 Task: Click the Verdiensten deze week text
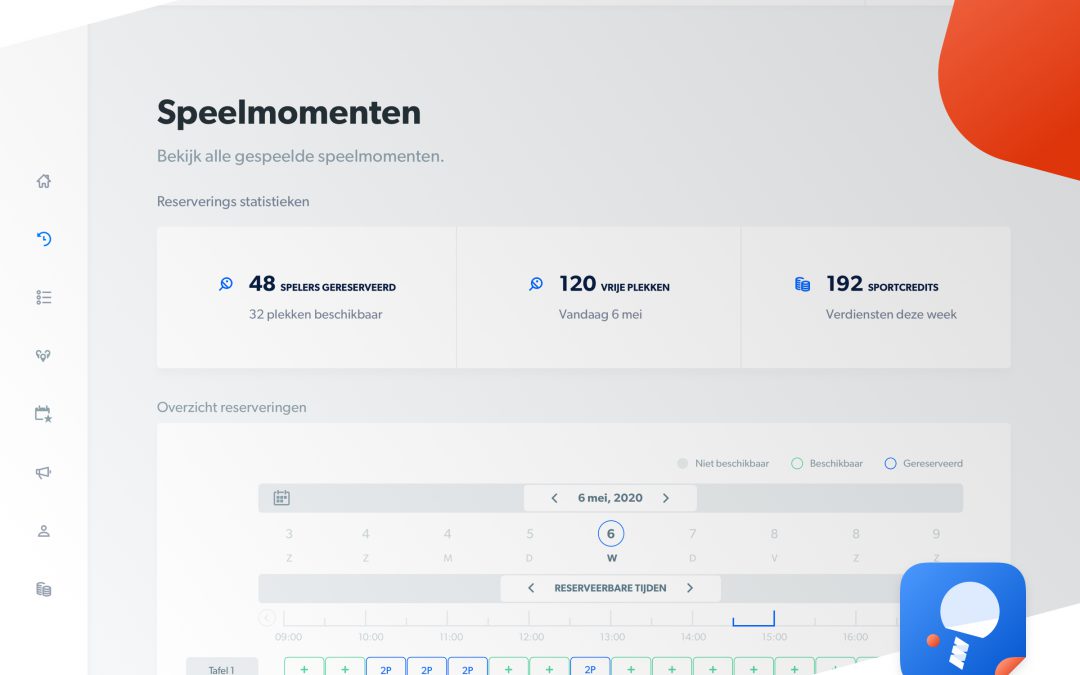coord(891,314)
